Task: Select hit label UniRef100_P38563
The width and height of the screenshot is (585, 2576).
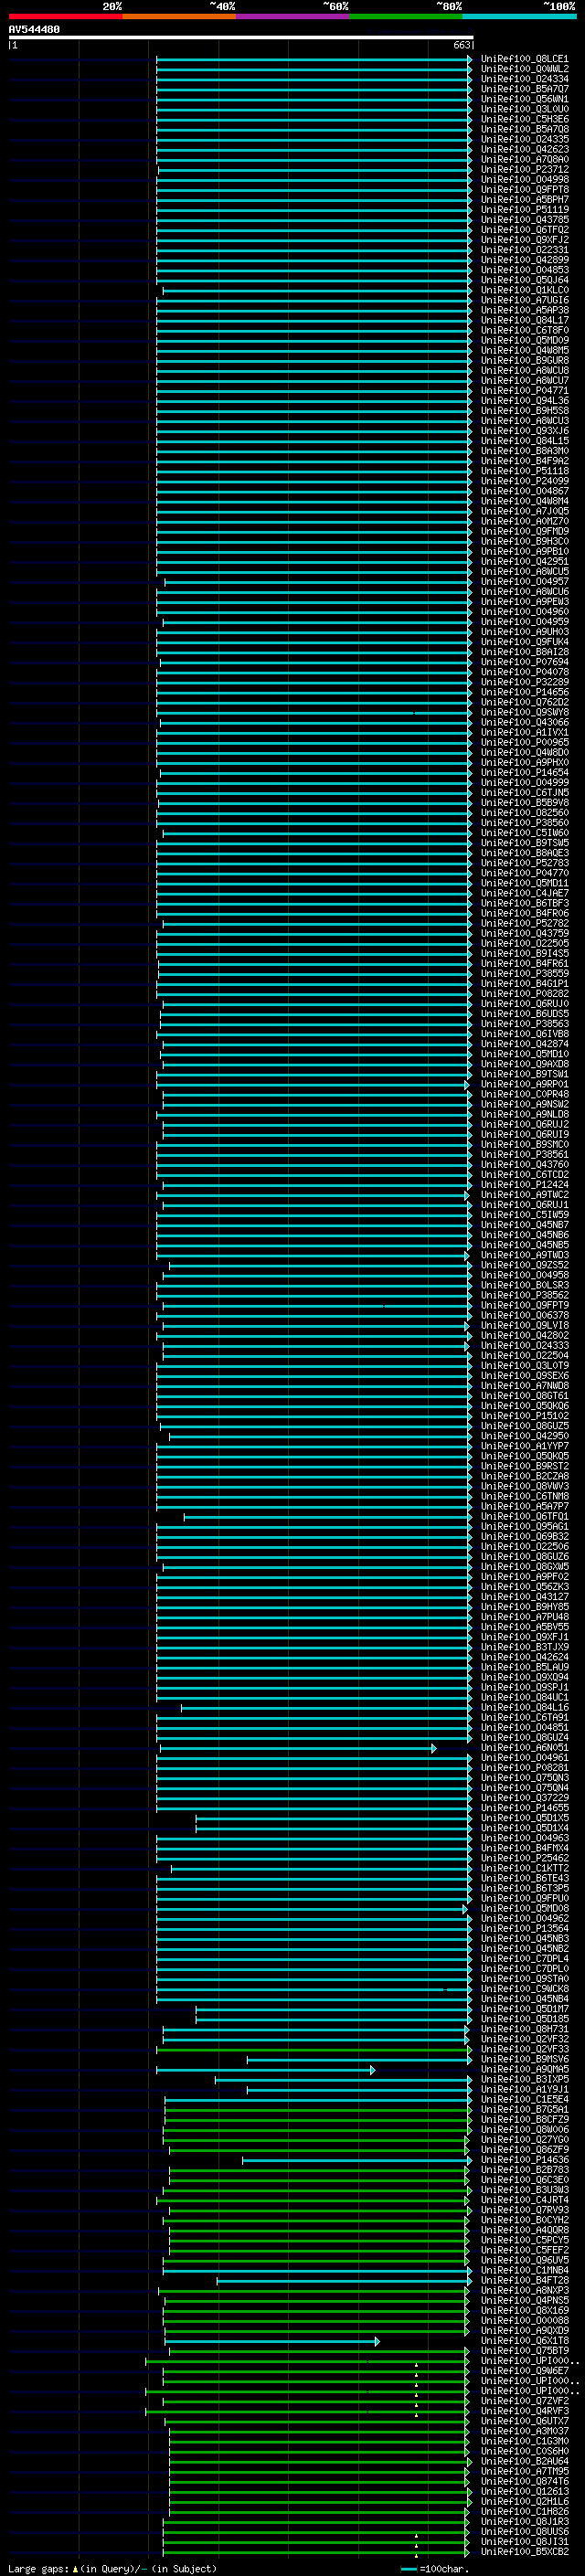Action: (x=524, y=1024)
